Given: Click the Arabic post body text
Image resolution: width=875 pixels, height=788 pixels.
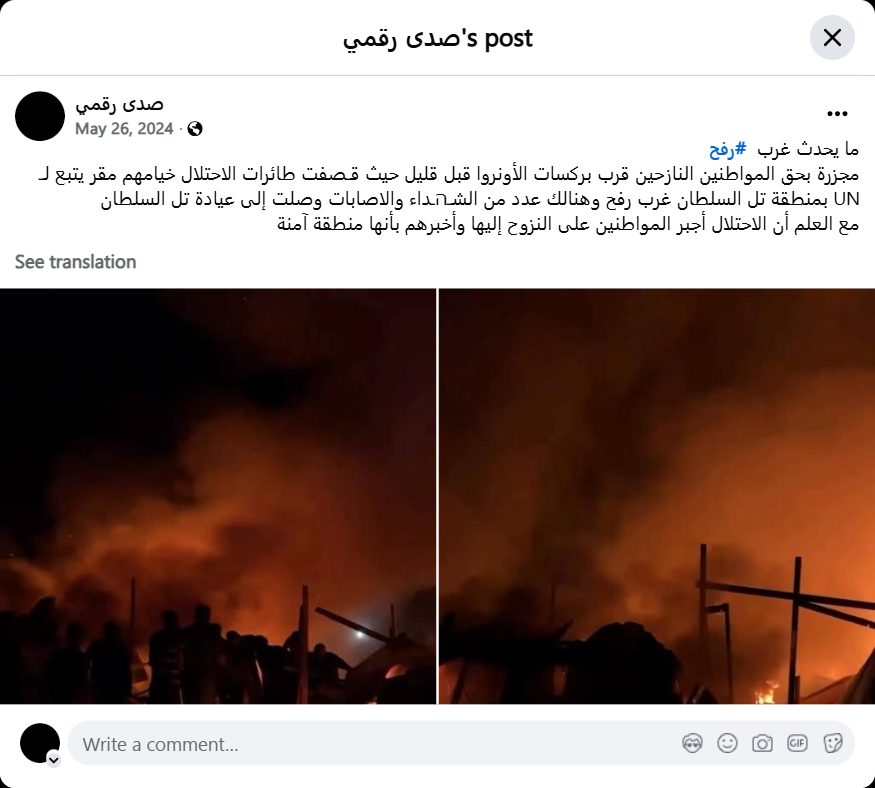Looking at the screenshot, I should pos(449,187).
